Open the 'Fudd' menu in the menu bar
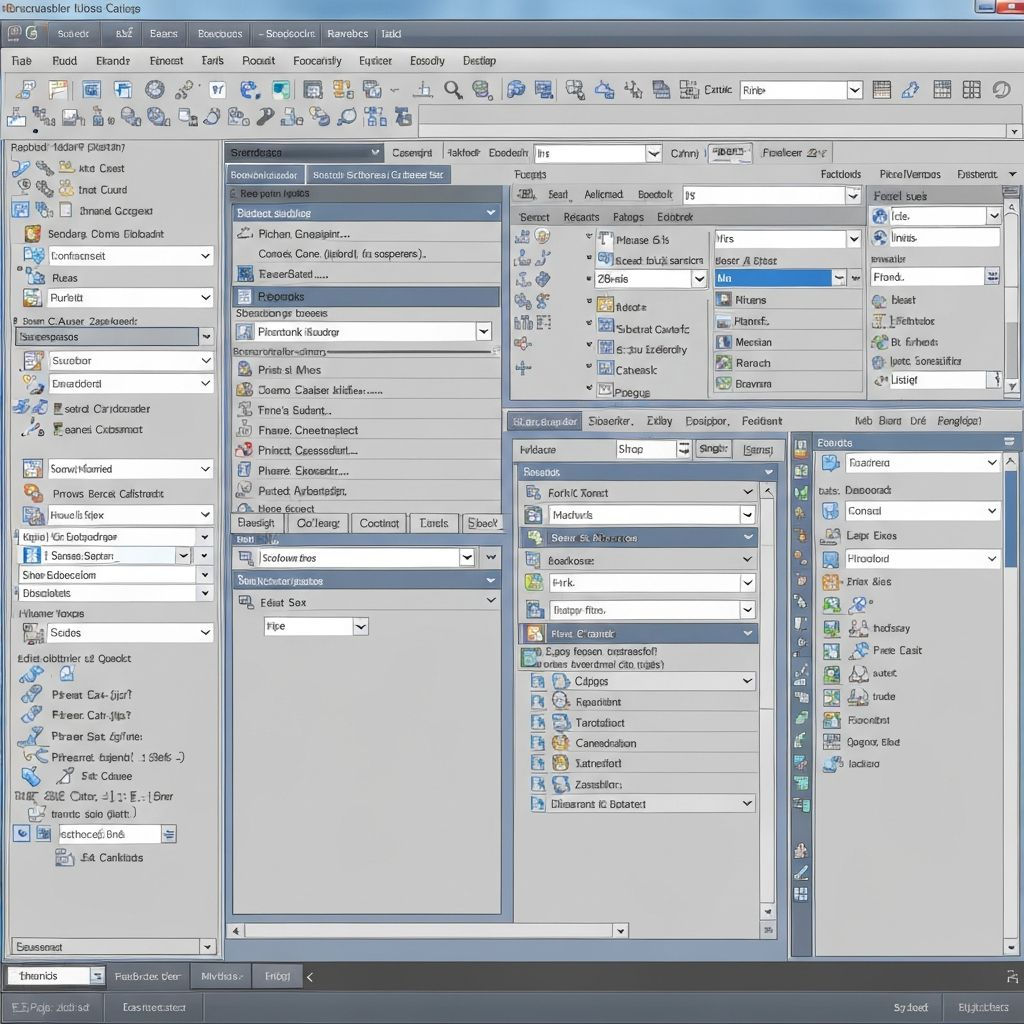The image size is (1024, 1024). [66, 60]
